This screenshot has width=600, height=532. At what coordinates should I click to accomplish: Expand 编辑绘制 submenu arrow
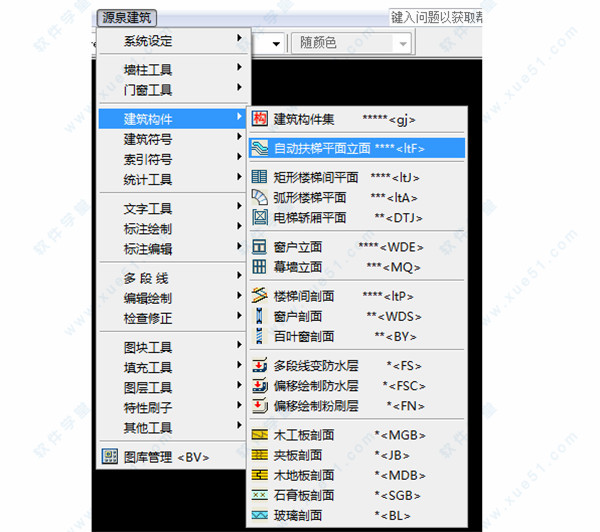(x=239, y=295)
